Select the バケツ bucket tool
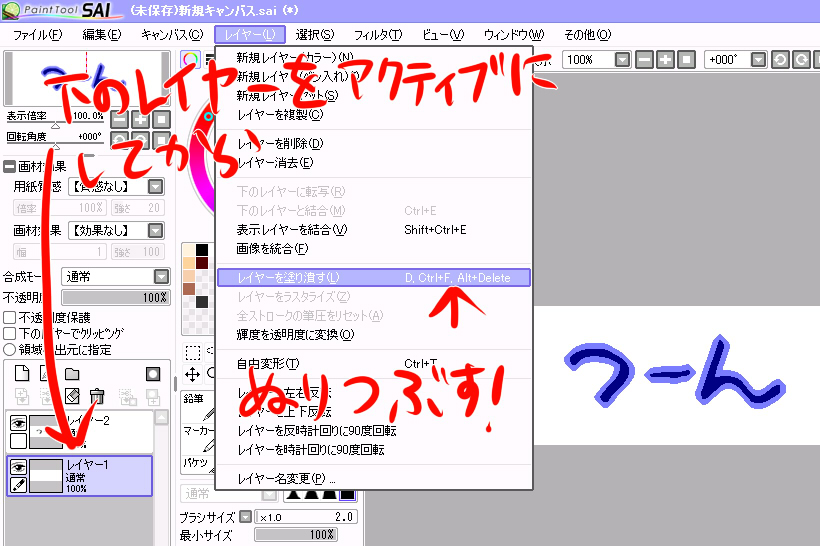 point(199,464)
